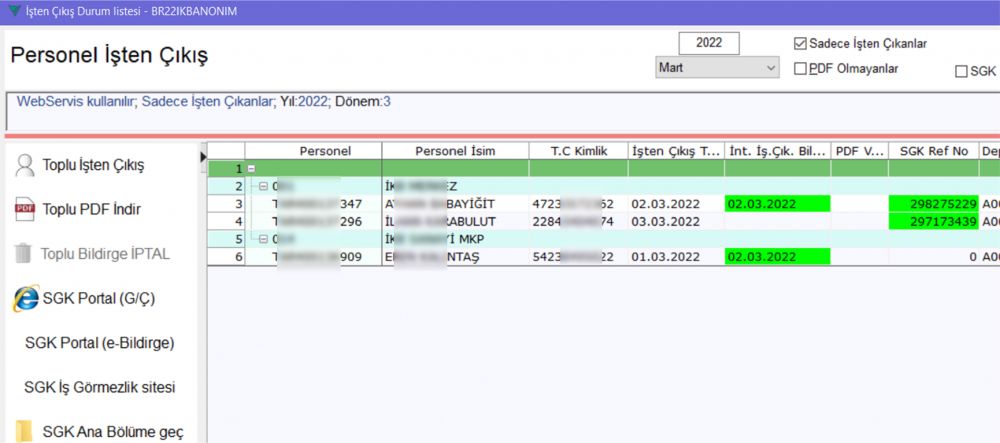The width and height of the screenshot is (1000, 443).
Task: Collapse all via row 1 minus box
Action: 250,169
